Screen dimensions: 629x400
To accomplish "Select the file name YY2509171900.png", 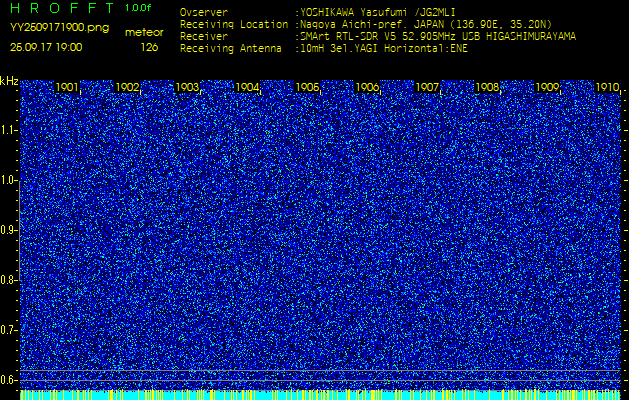I will pos(59,28).
